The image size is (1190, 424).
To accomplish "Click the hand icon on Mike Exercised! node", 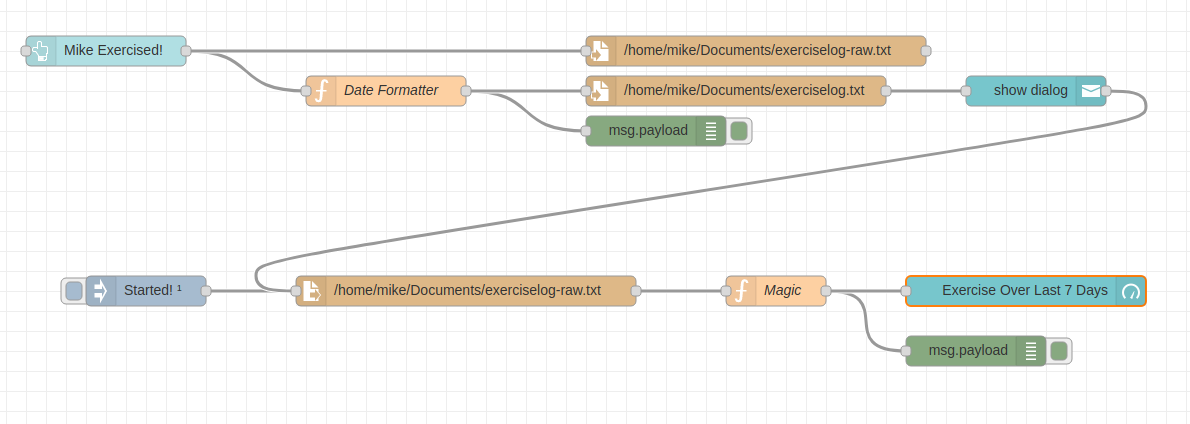I will point(41,51).
